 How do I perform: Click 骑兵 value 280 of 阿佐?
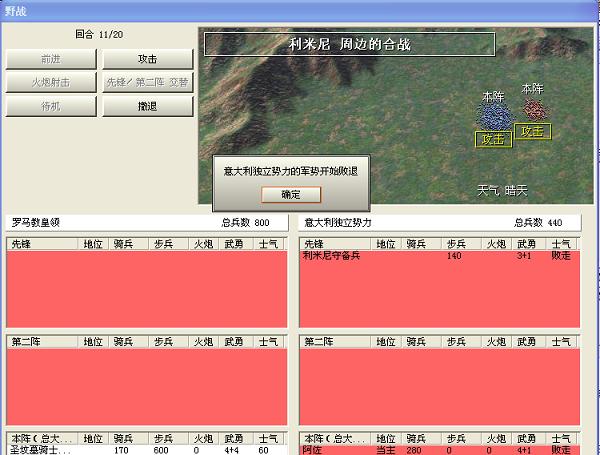[x=414, y=450]
